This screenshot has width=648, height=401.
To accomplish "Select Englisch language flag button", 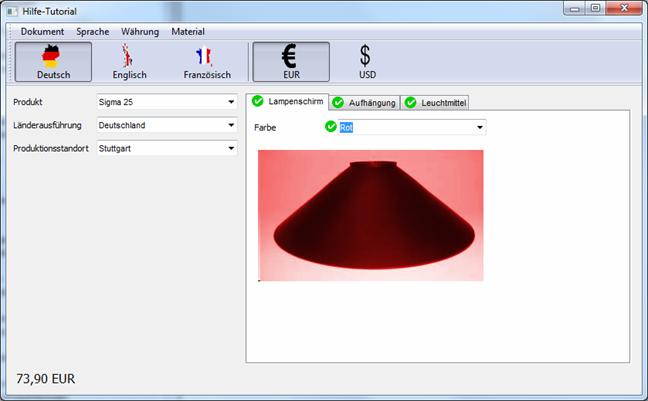I will (x=129, y=62).
